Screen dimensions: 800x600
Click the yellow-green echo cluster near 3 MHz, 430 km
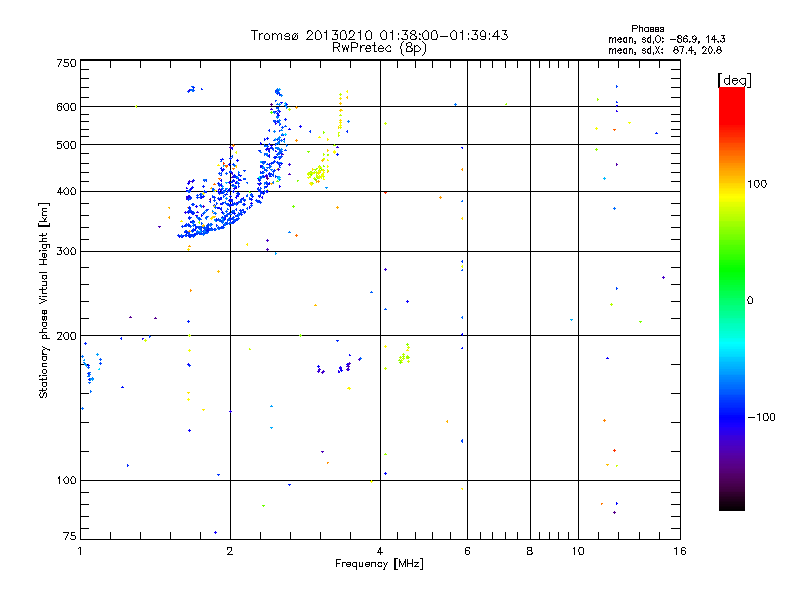(318, 174)
